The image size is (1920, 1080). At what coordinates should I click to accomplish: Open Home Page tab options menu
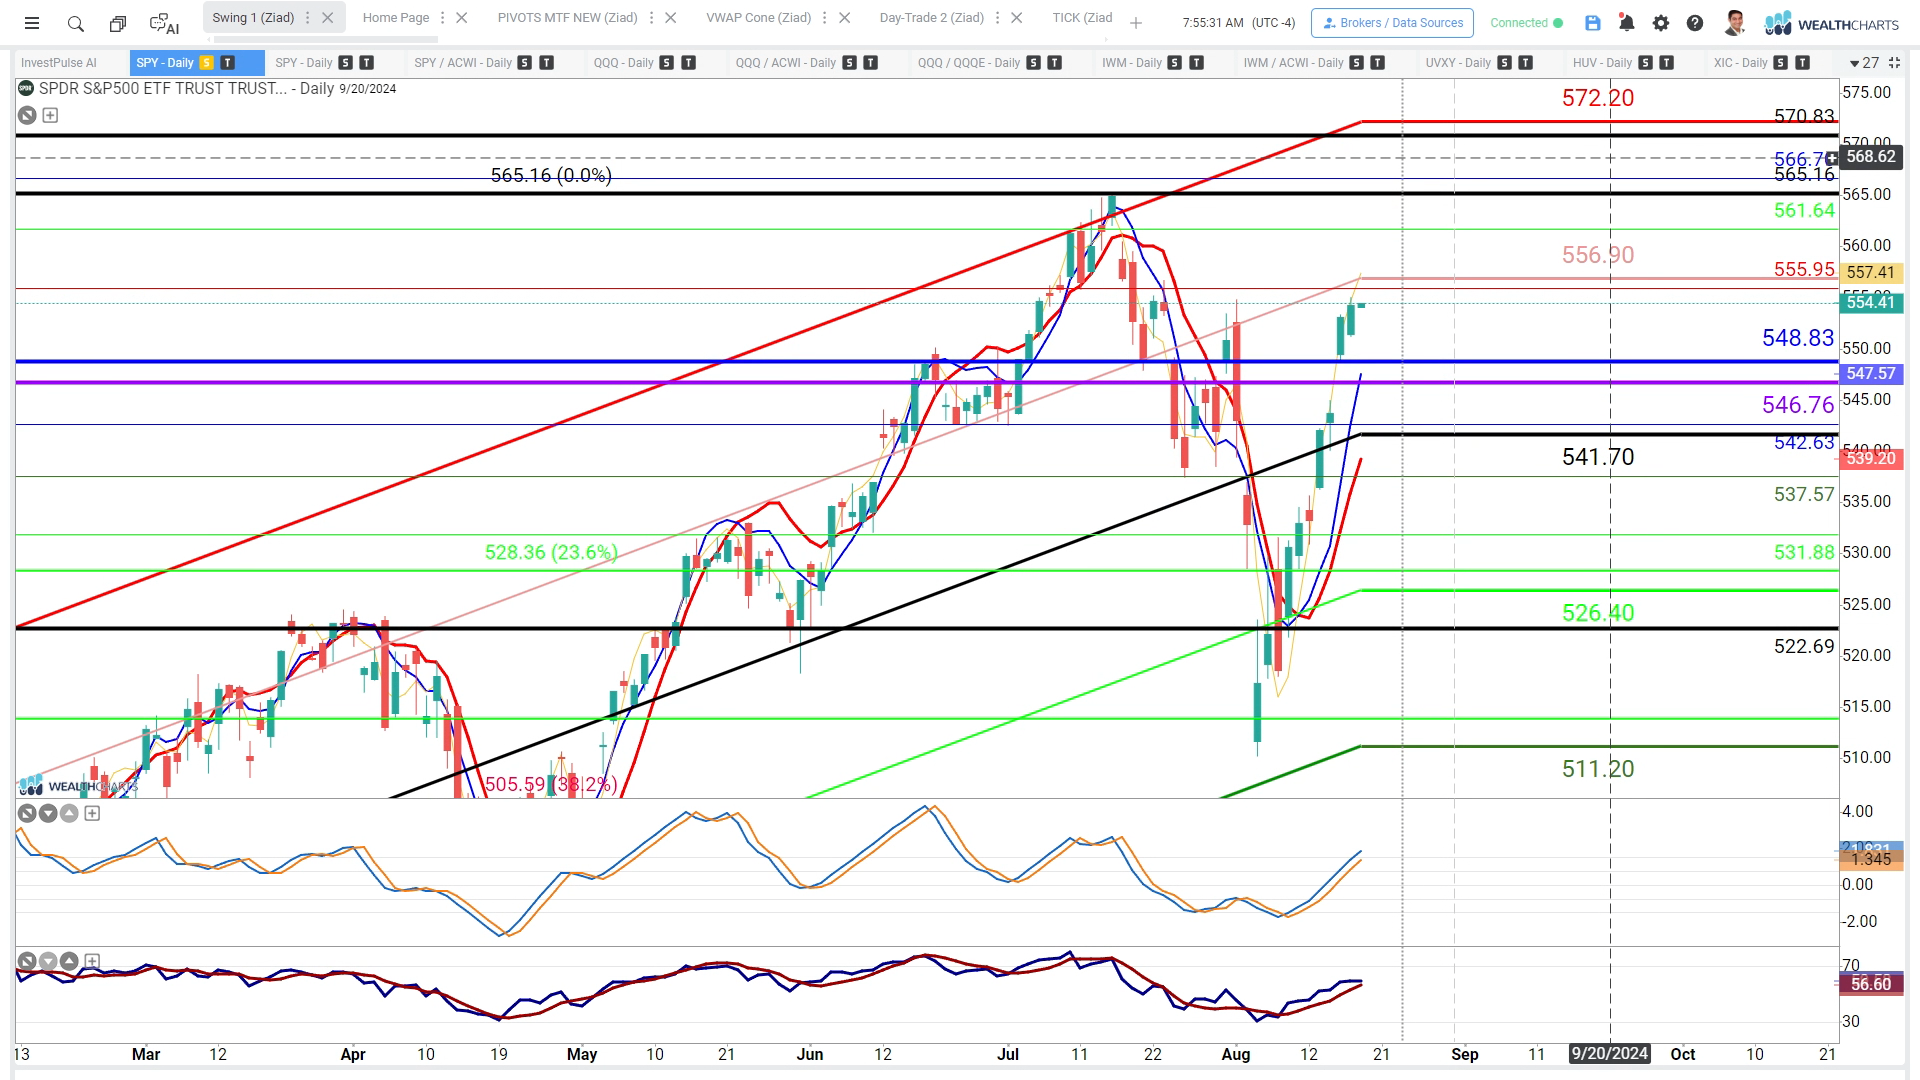tap(442, 18)
